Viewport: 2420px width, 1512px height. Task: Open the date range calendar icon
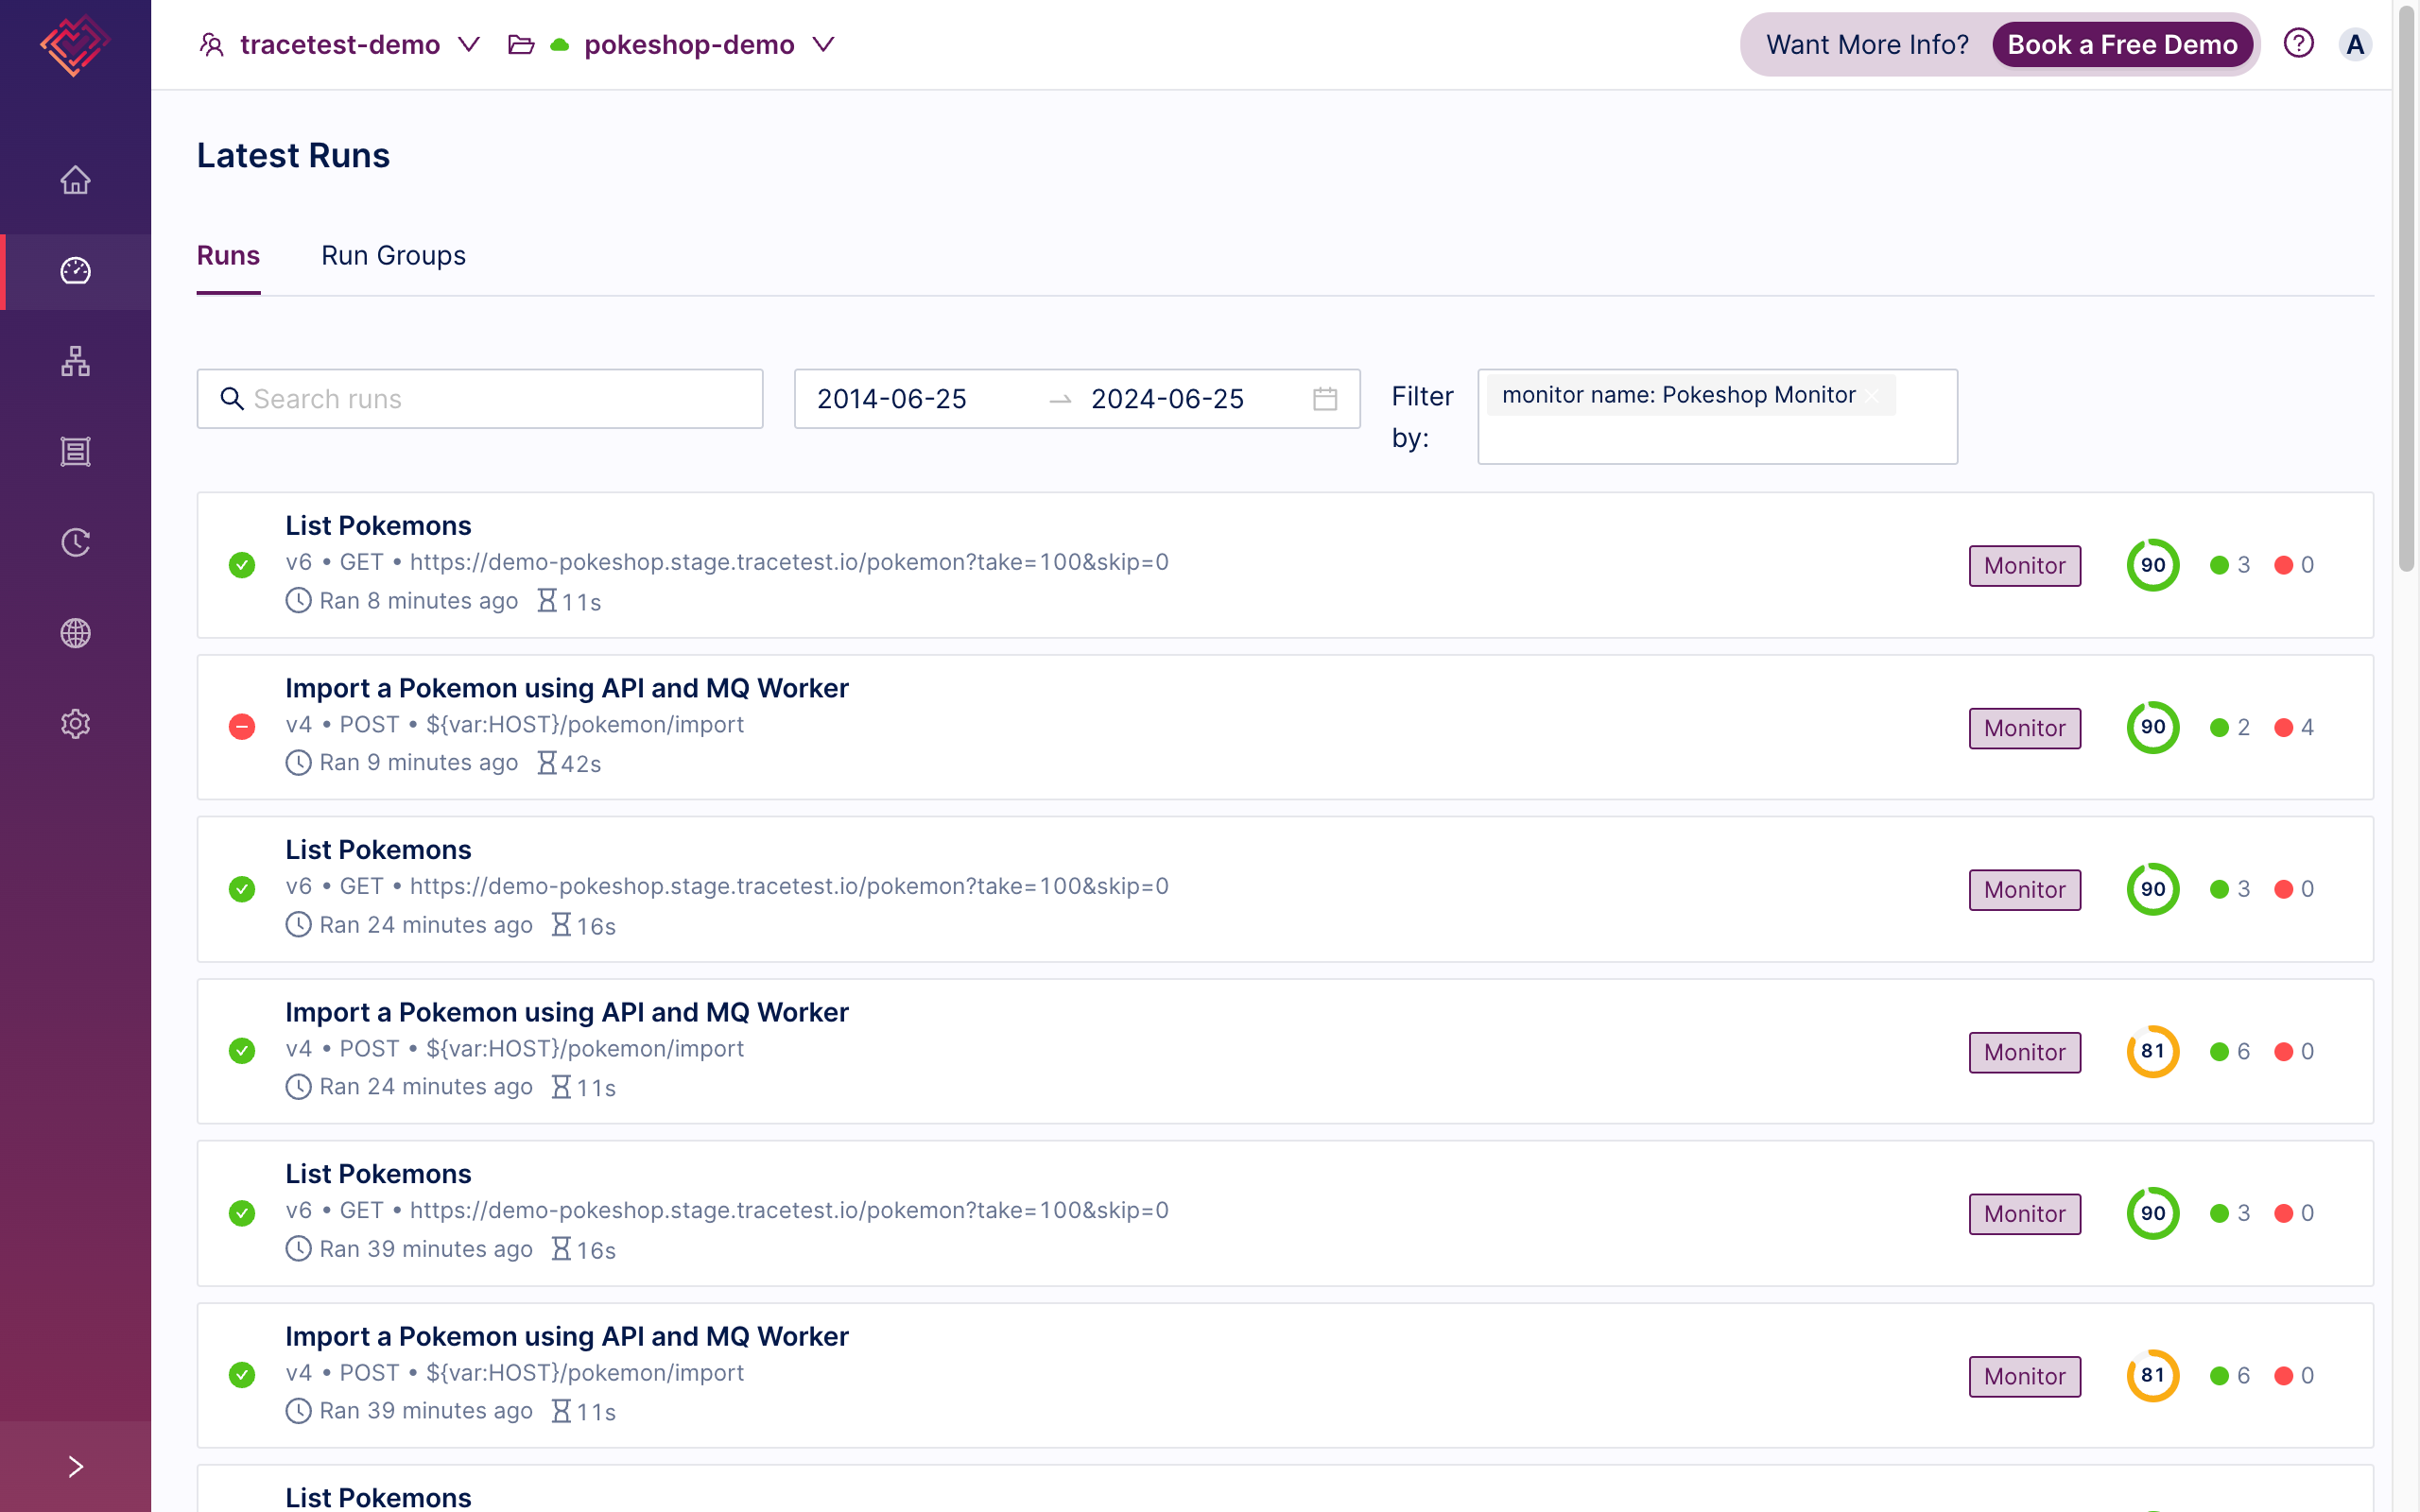[x=1324, y=399]
